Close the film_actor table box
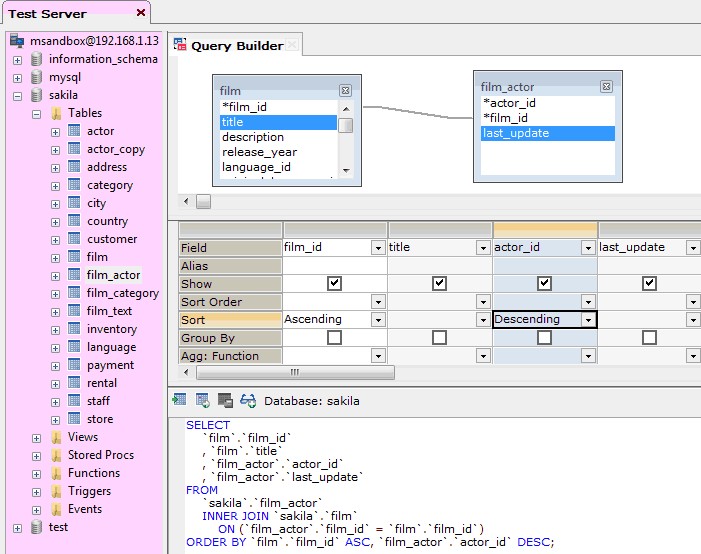 [606, 87]
